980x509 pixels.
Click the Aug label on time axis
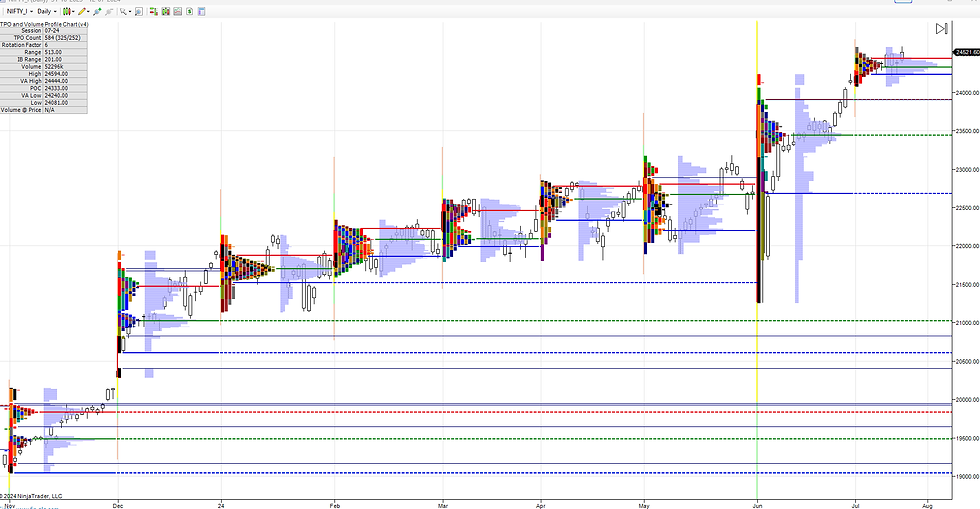tap(928, 505)
